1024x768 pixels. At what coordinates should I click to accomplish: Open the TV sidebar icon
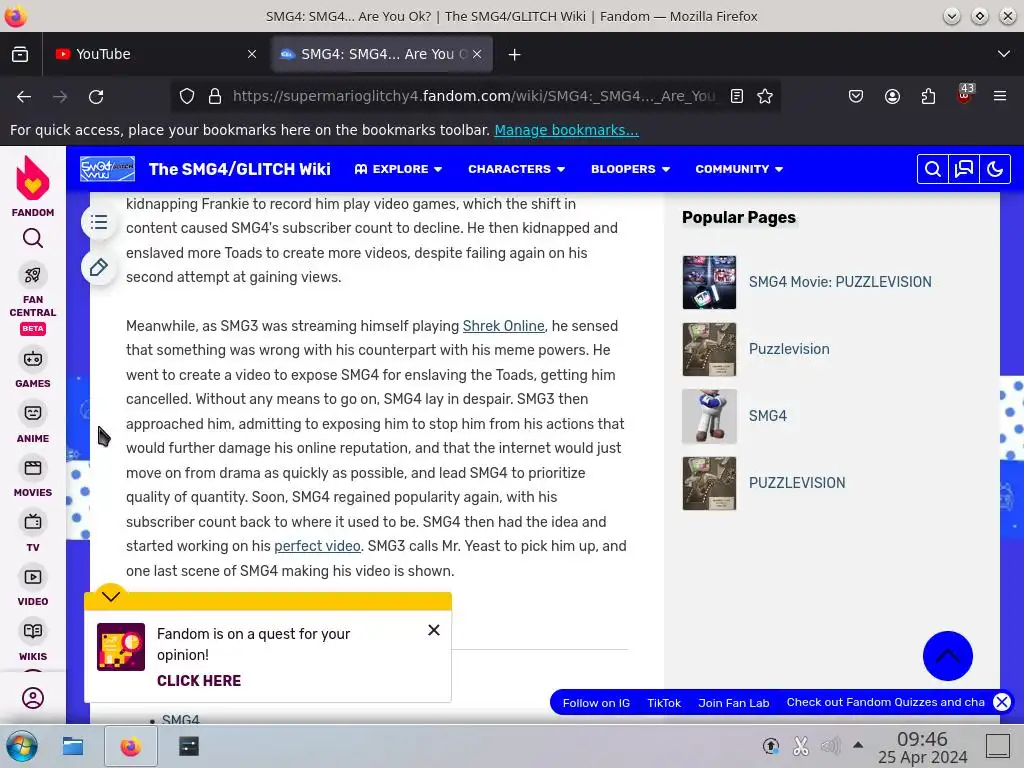tap(33, 522)
